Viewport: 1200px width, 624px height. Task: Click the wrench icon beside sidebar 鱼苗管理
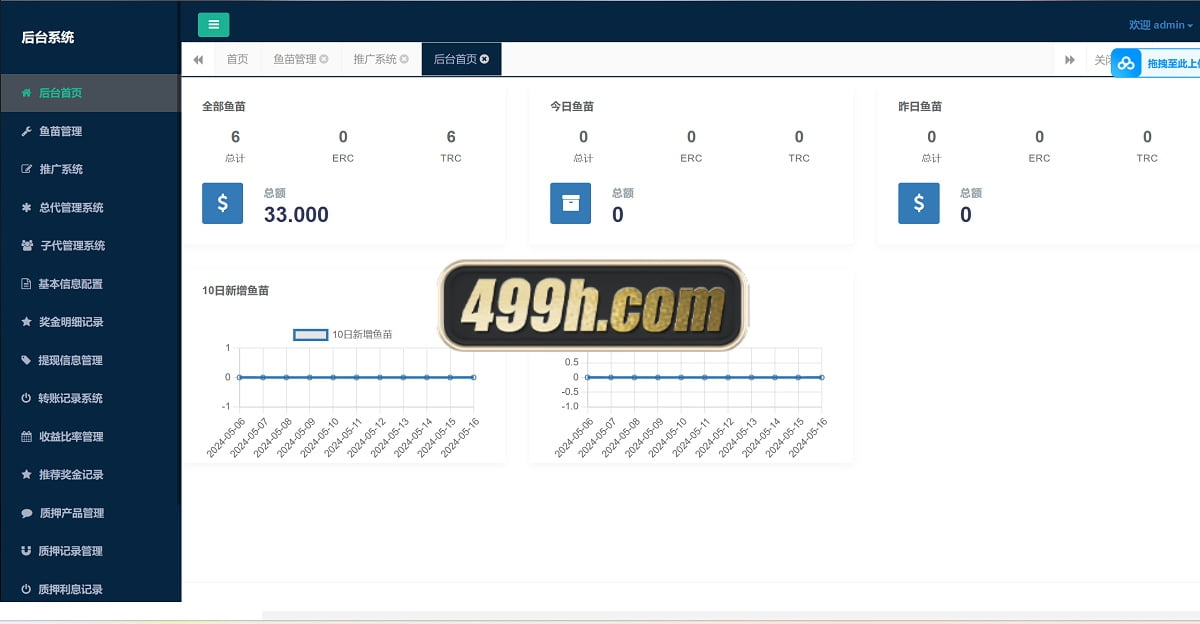pos(26,131)
